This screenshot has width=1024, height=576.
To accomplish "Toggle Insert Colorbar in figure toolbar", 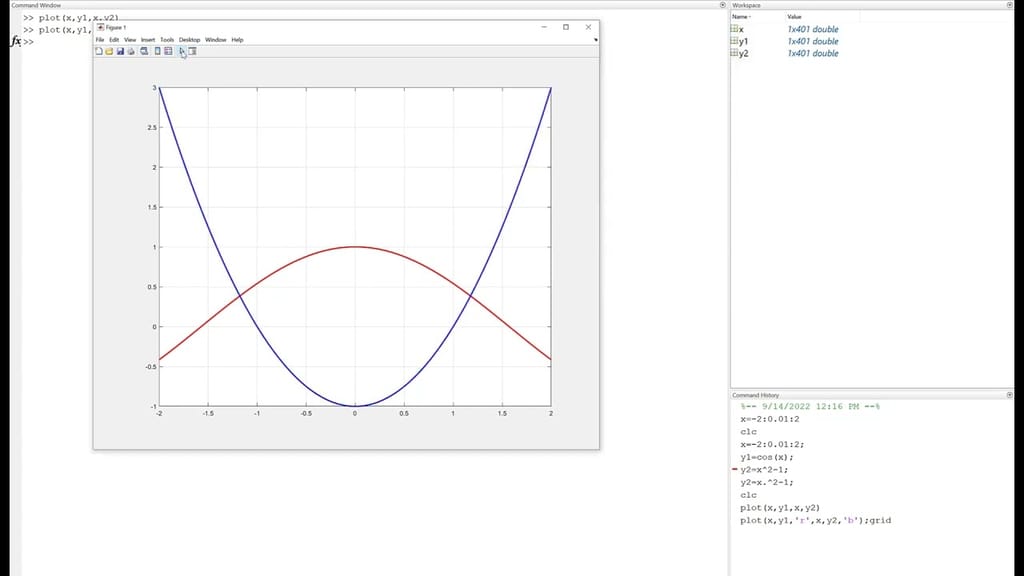I will point(157,51).
